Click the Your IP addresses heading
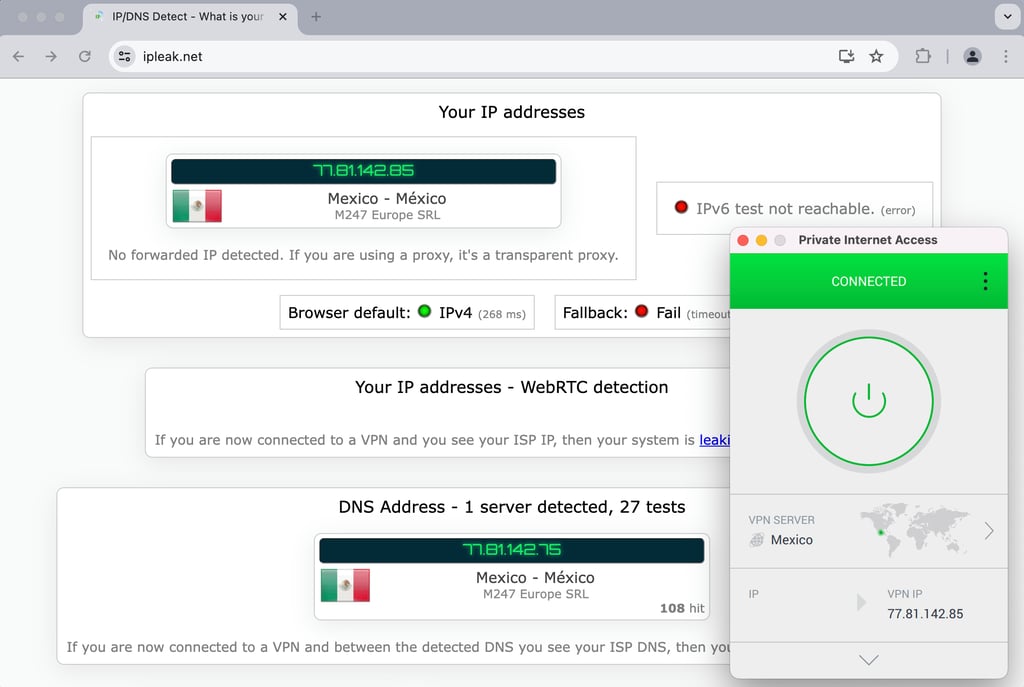1024x687 pixels. pyautogui.click(x=511, y=112)
